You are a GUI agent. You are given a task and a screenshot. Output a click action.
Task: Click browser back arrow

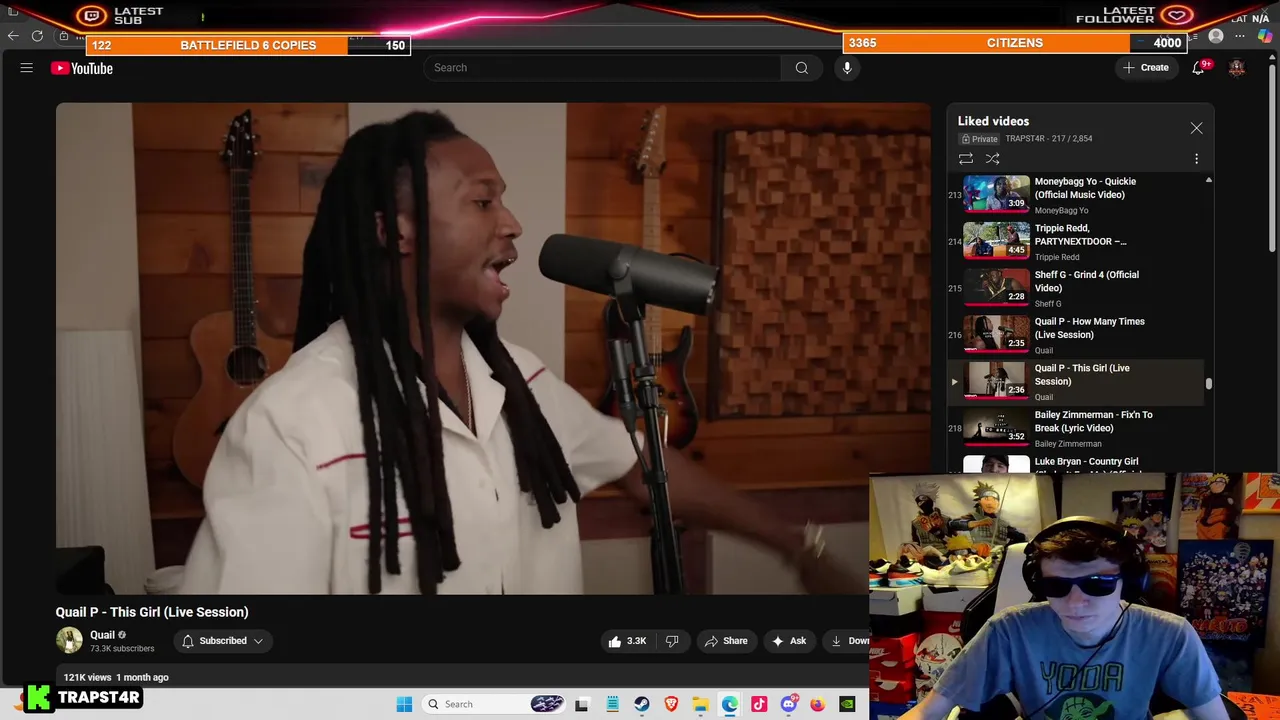[x=13, y=36]
